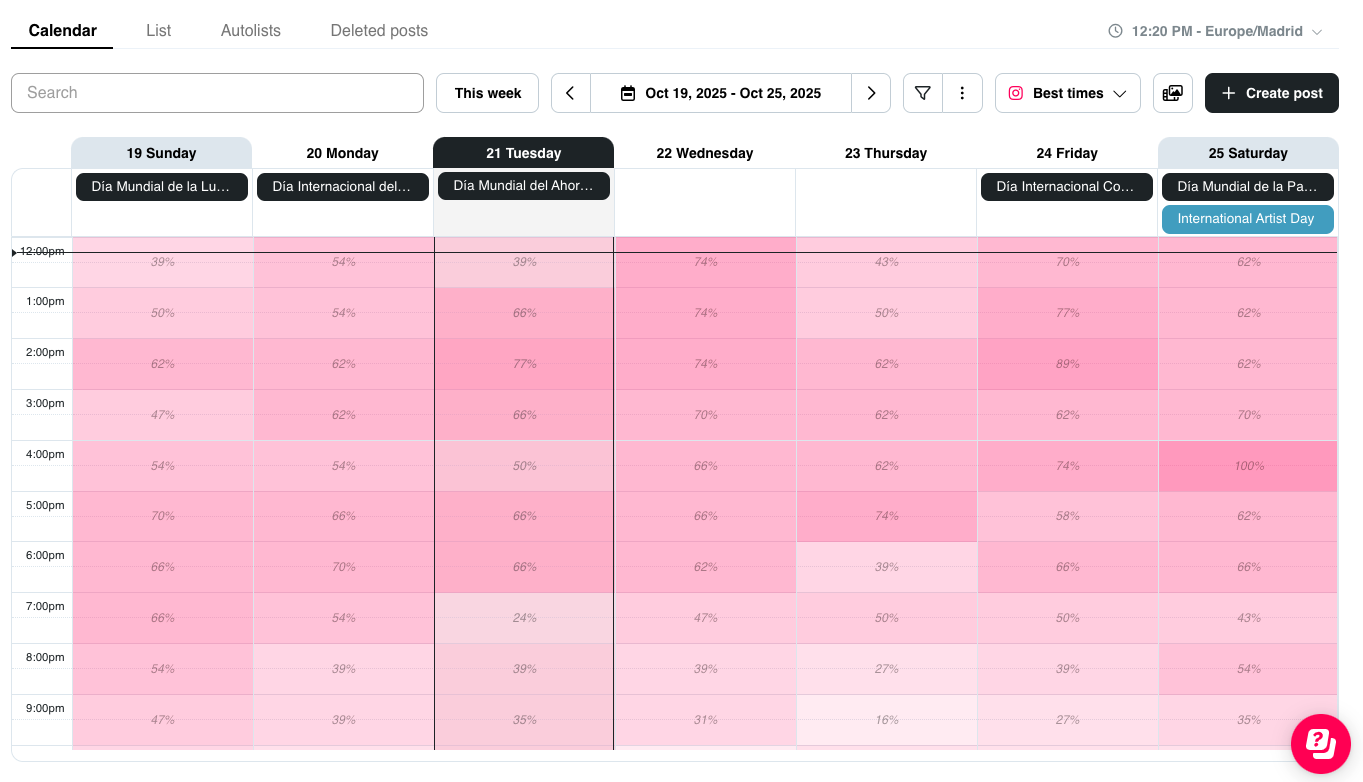Go to previous week arrow
The image size is (1363, 782).
tap(570, 93)
